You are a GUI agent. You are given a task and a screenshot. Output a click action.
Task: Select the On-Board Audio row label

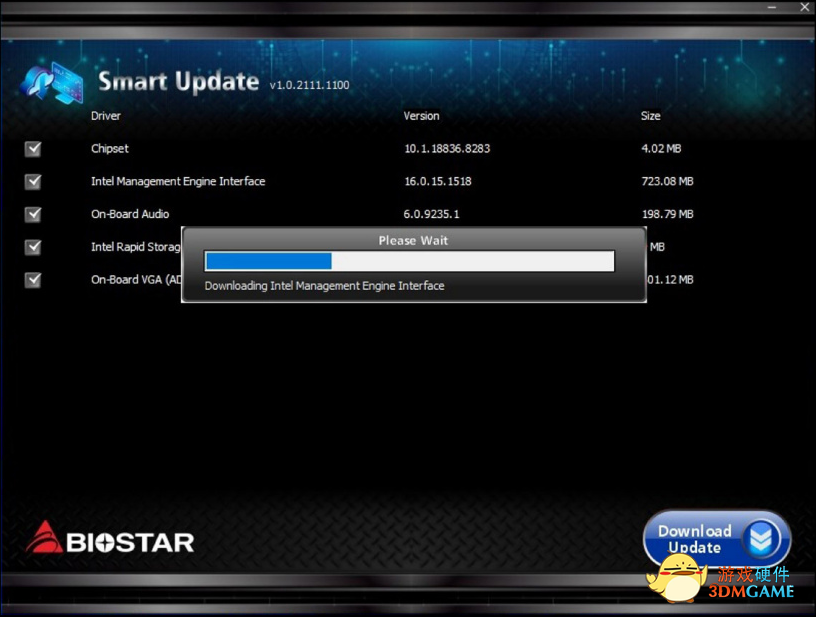coord(130,214)
